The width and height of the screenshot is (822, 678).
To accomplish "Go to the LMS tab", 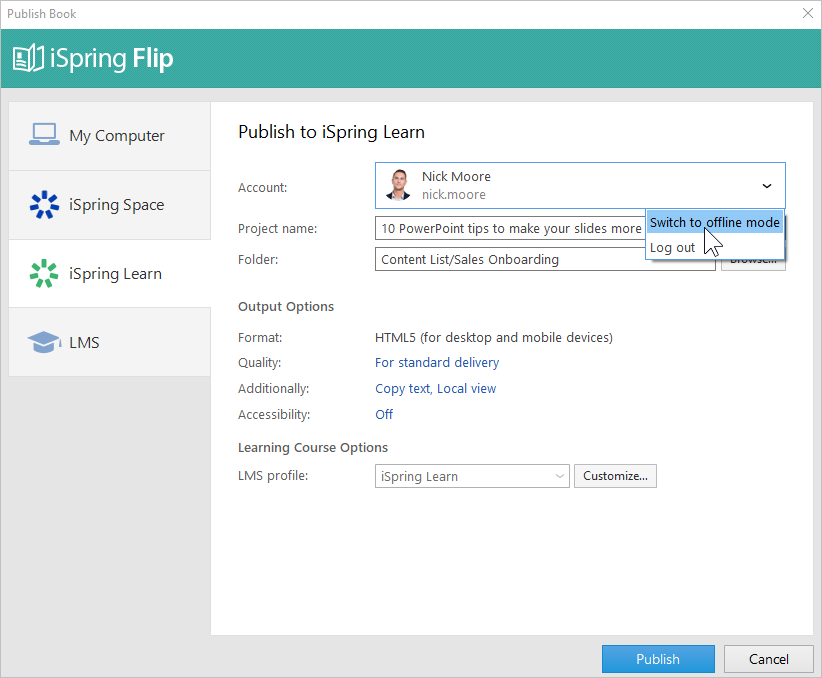I will coord(110,342).
